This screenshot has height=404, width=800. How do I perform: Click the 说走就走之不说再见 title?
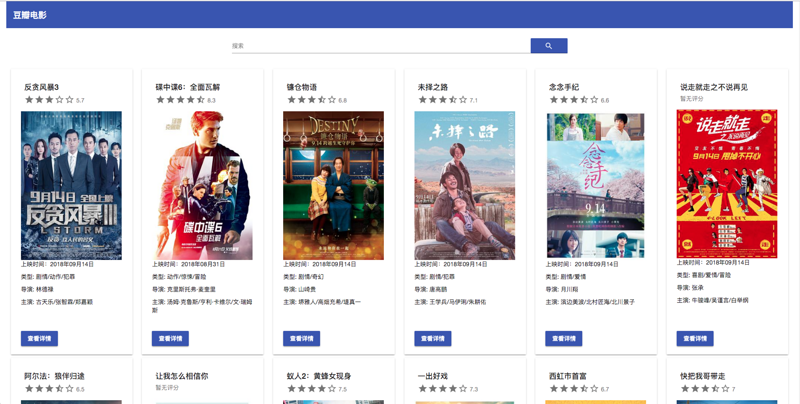(x=714, y=87)
